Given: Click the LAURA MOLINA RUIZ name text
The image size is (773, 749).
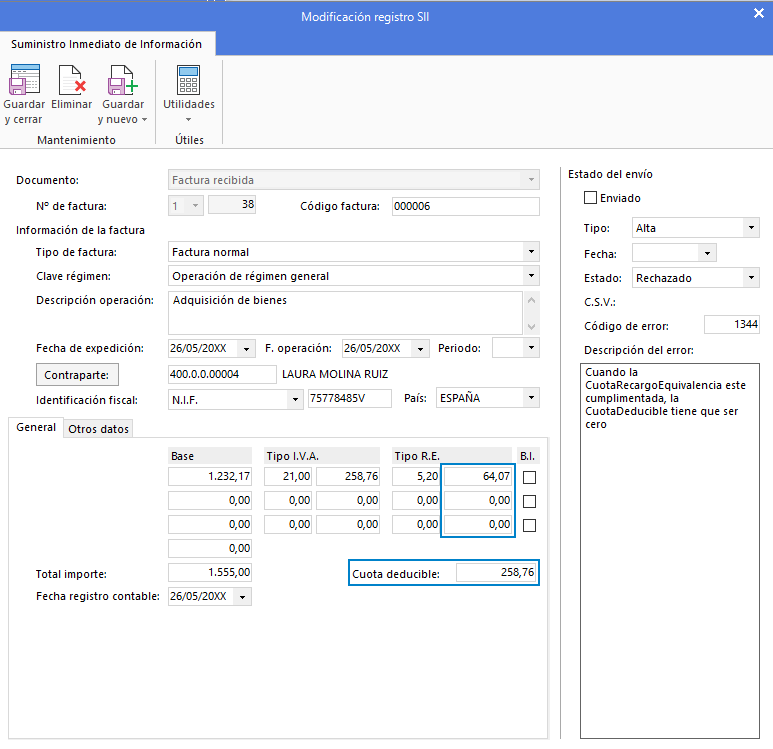Looking at the screenshot, I should [335, 374].
